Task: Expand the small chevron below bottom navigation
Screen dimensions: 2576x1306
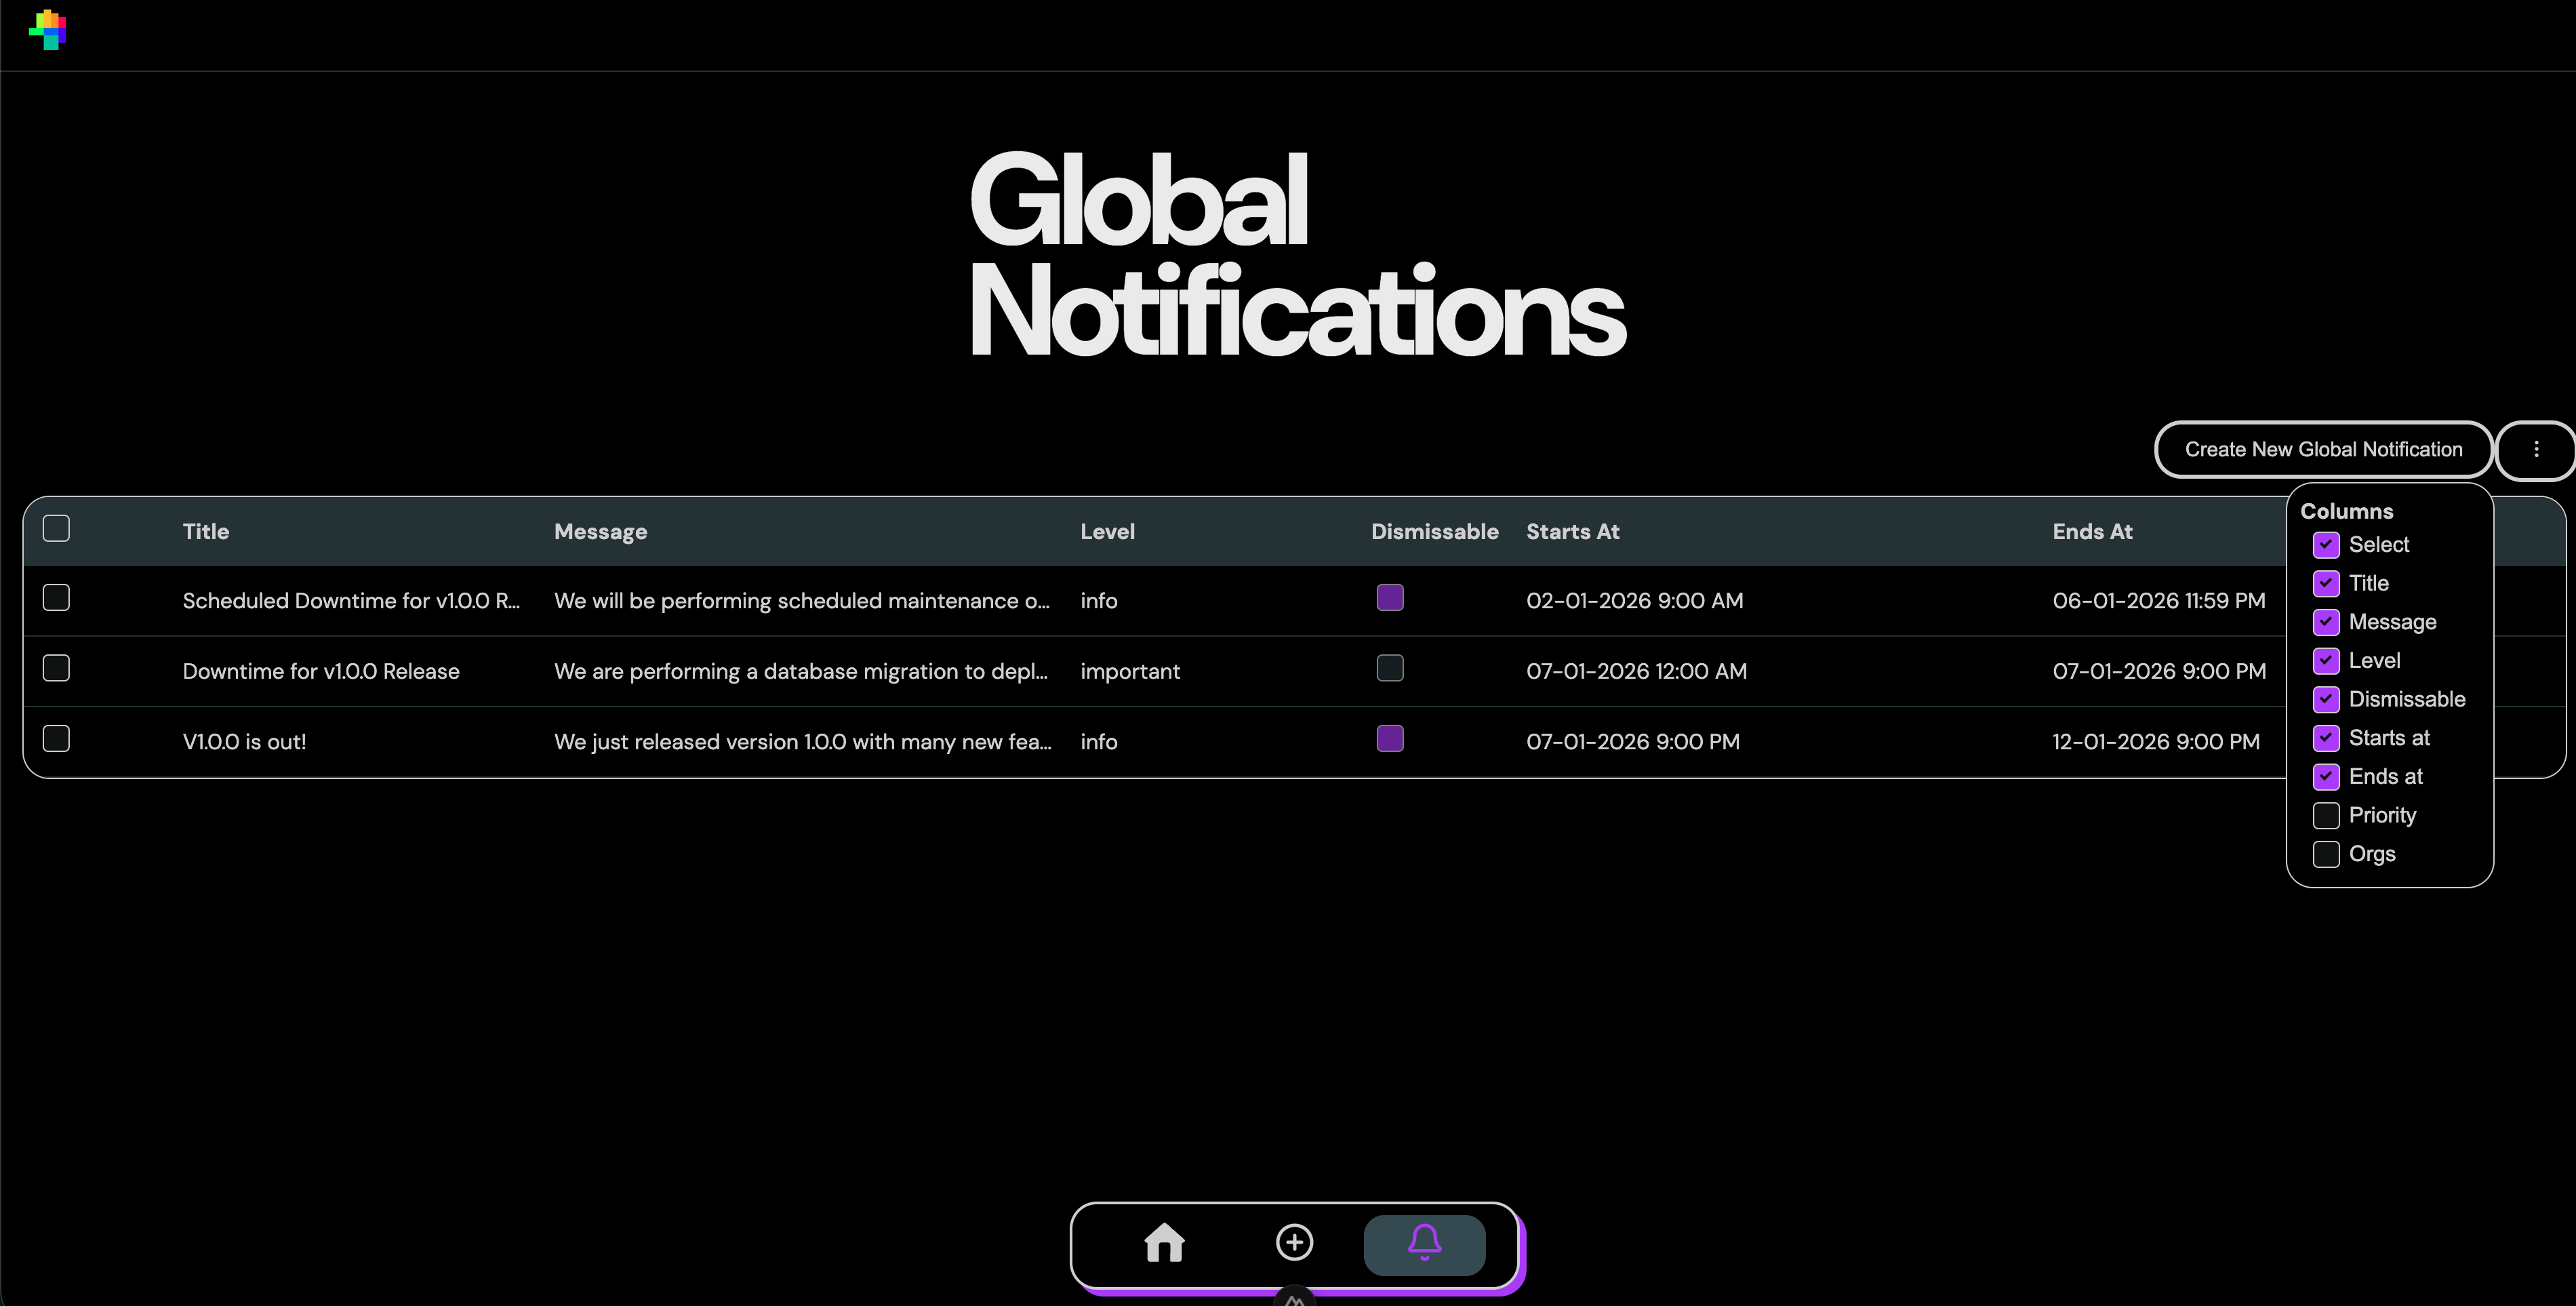Action: 1294,1299
